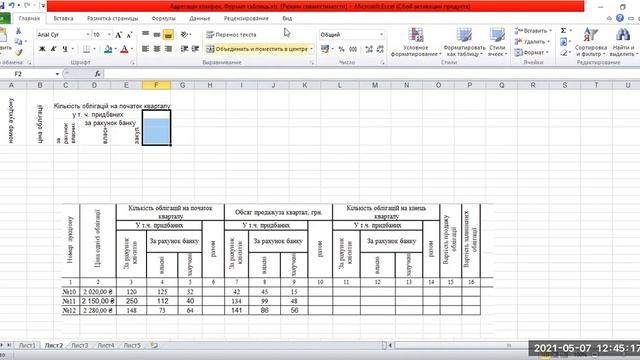This screenshot has width=640, height=360.
Task: Open Условное форматирование icon
Action: click(x=416, y=35)
